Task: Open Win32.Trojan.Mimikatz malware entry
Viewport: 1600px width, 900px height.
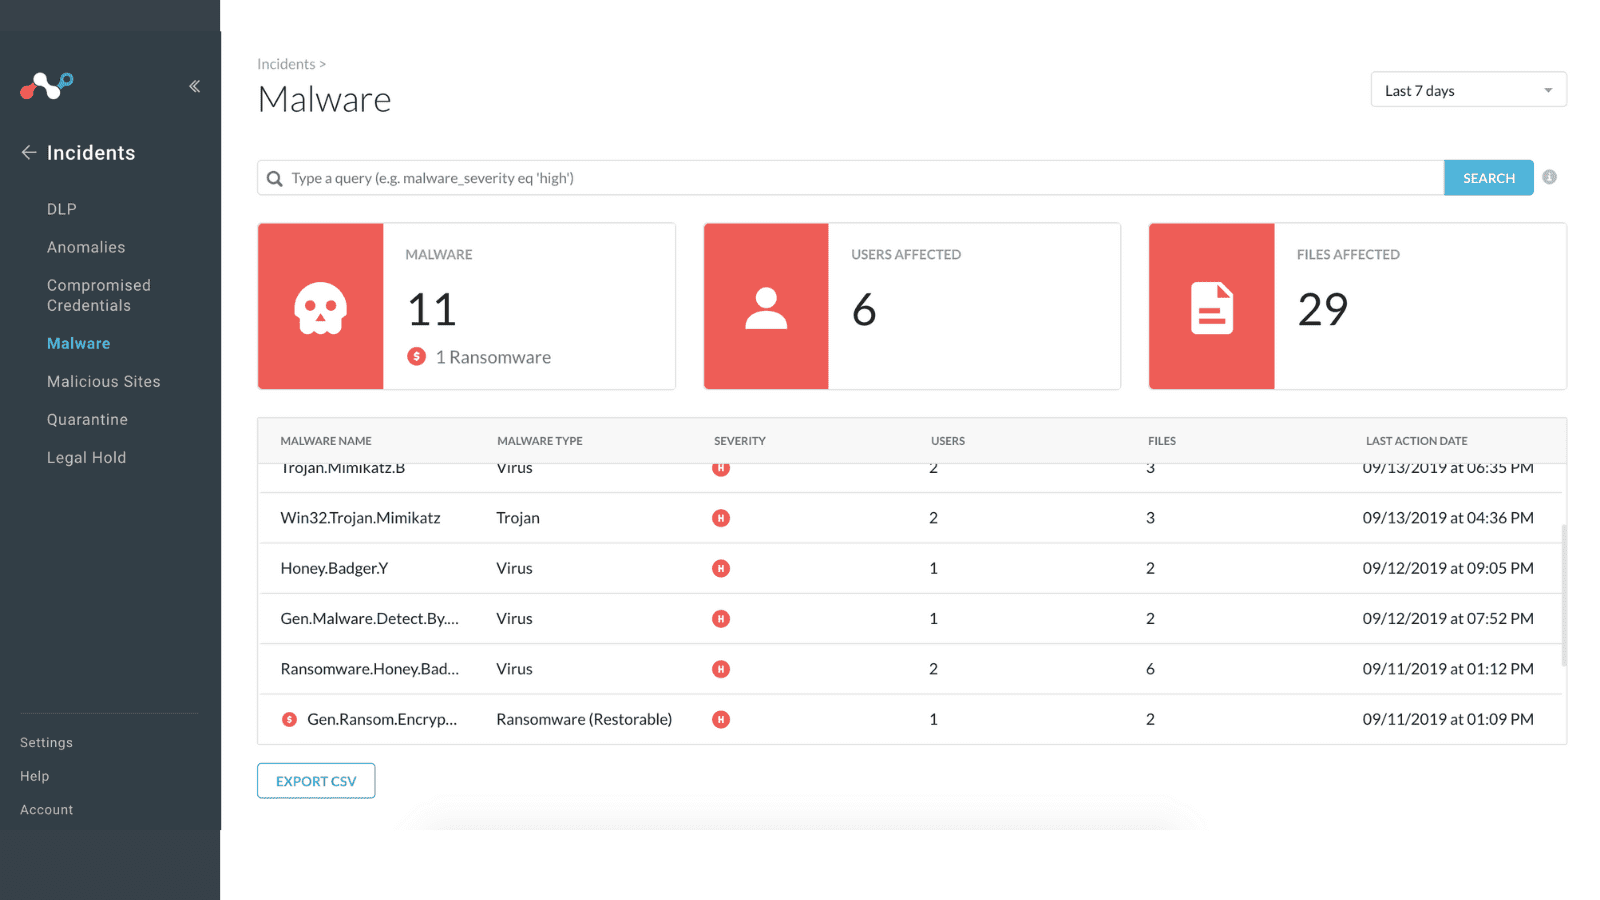Action: pos(360,518)
